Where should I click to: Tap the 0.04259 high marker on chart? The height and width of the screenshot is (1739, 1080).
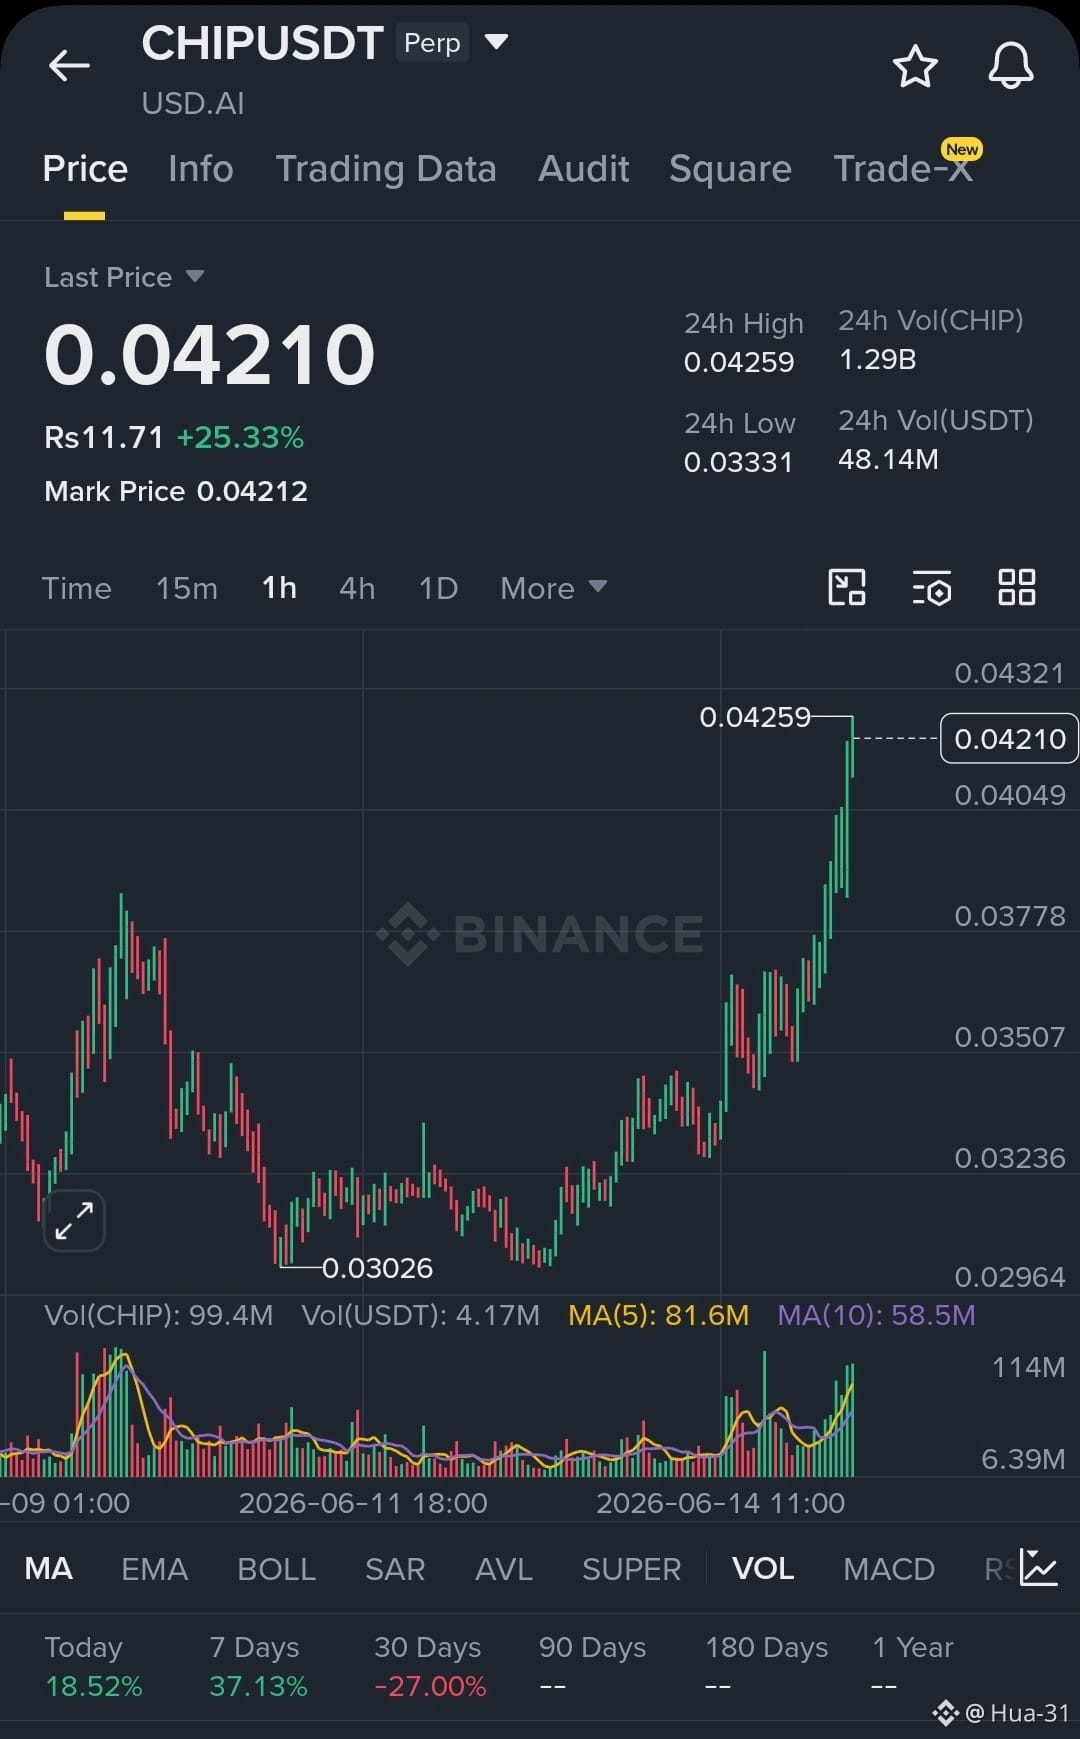pos(755,717)
